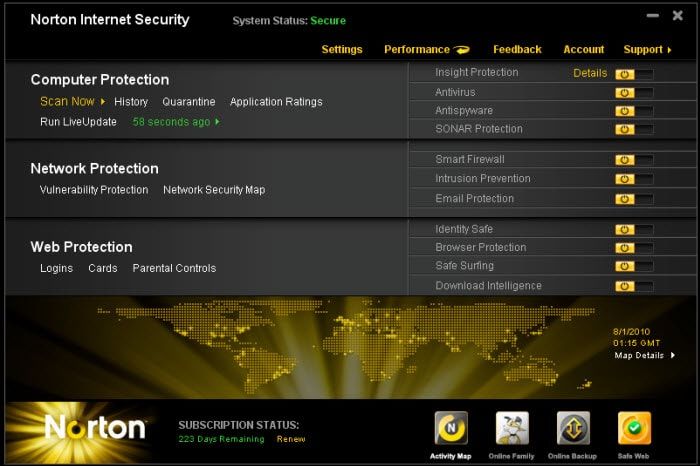The width and height of the screenshot is (700, 466).
Task: Click the Renew subscription link
Action: pos(291,439)
